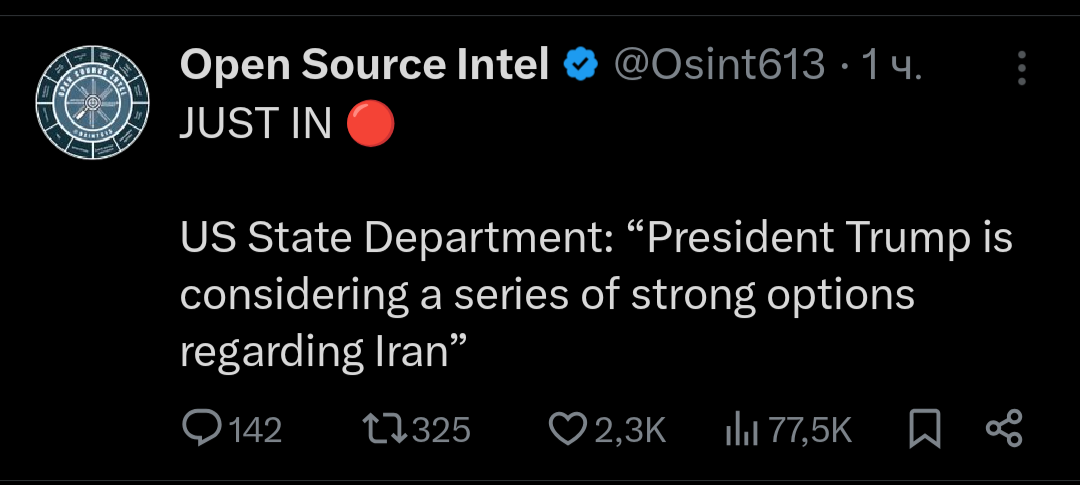Image resolution: width=1080 pixels, height=485 pixels.
Task: Reply to the Open Source Intel tweet
Action: coord(204,429)
